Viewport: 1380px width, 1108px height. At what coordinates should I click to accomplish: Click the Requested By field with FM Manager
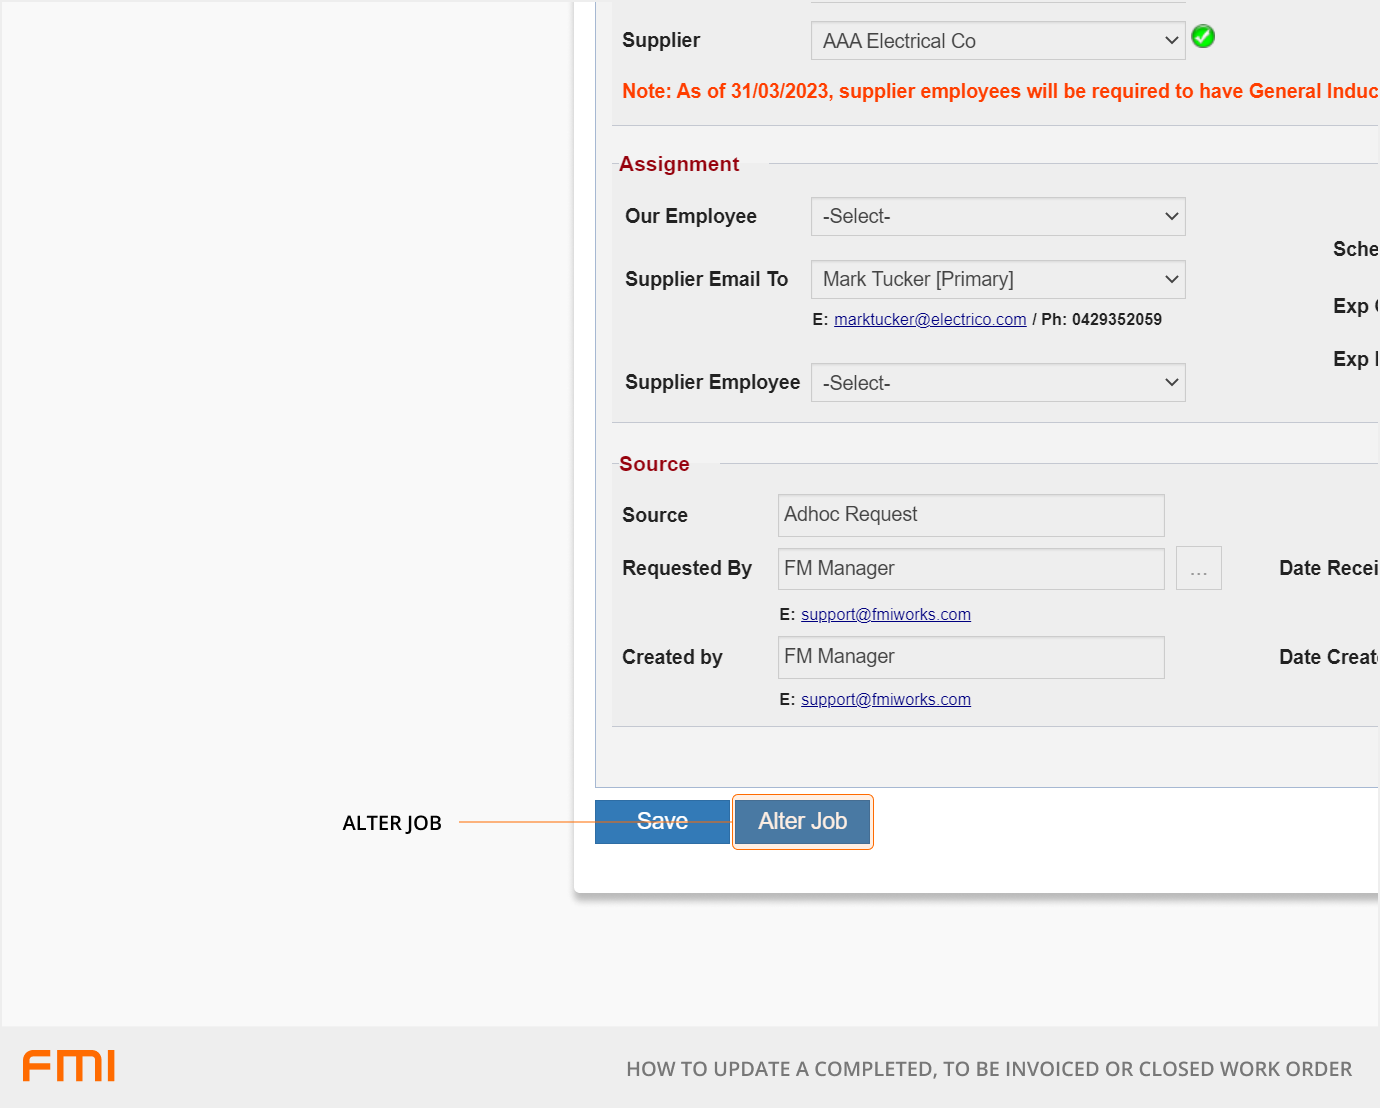coord(970,569)
